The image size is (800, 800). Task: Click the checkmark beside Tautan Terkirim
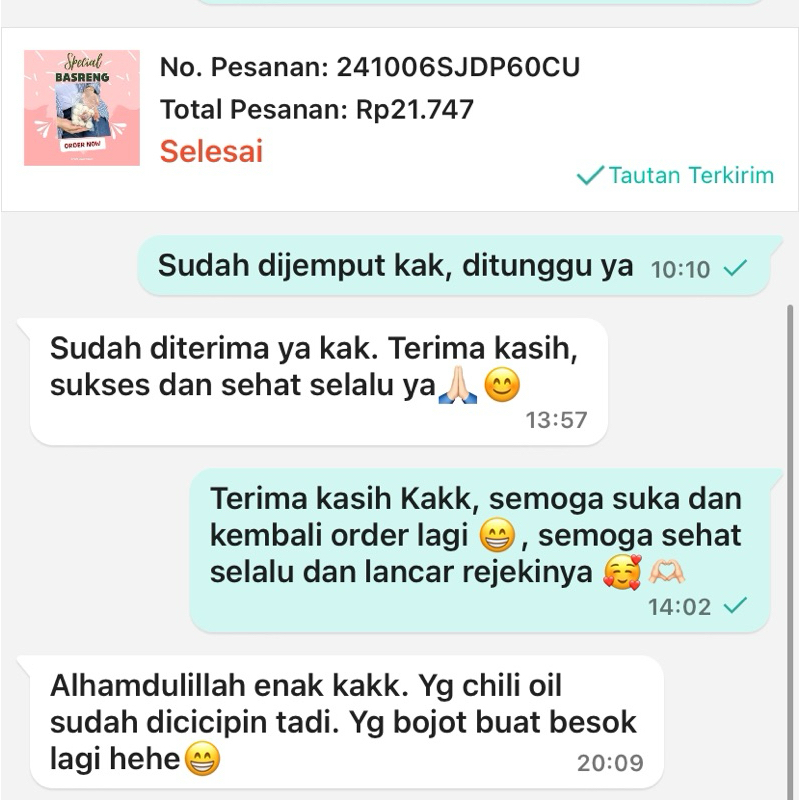590,176
